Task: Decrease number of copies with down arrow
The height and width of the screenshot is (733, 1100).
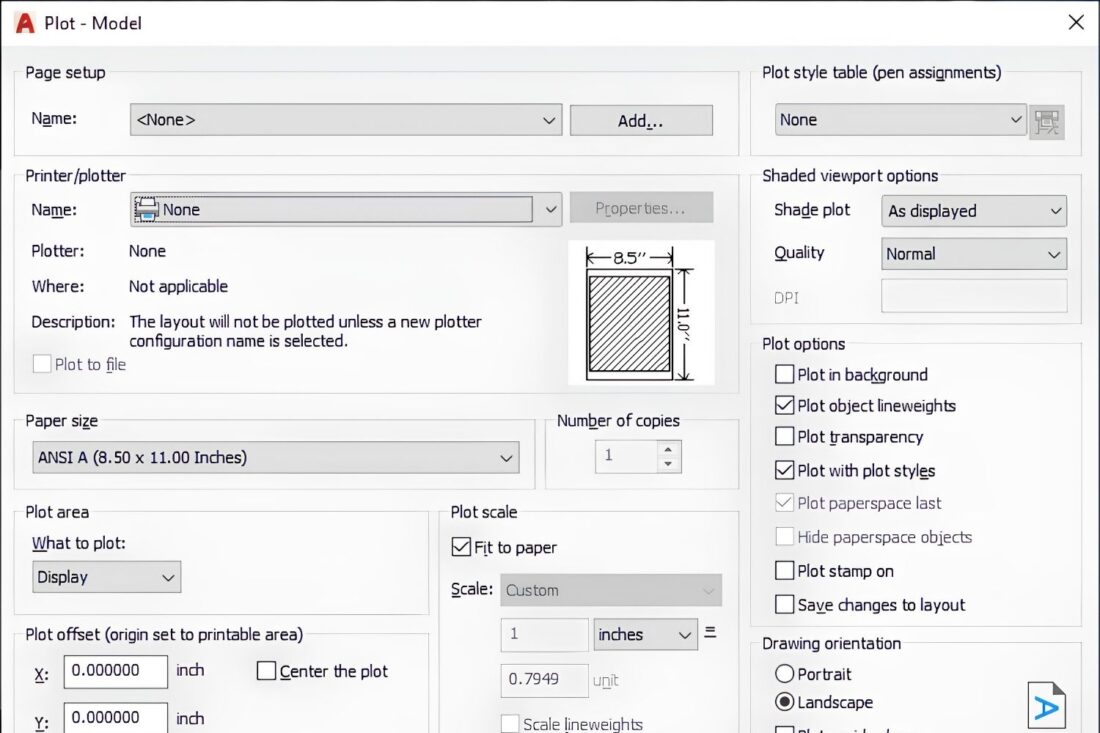Action: pyautogui.click(x=669, y=464)
